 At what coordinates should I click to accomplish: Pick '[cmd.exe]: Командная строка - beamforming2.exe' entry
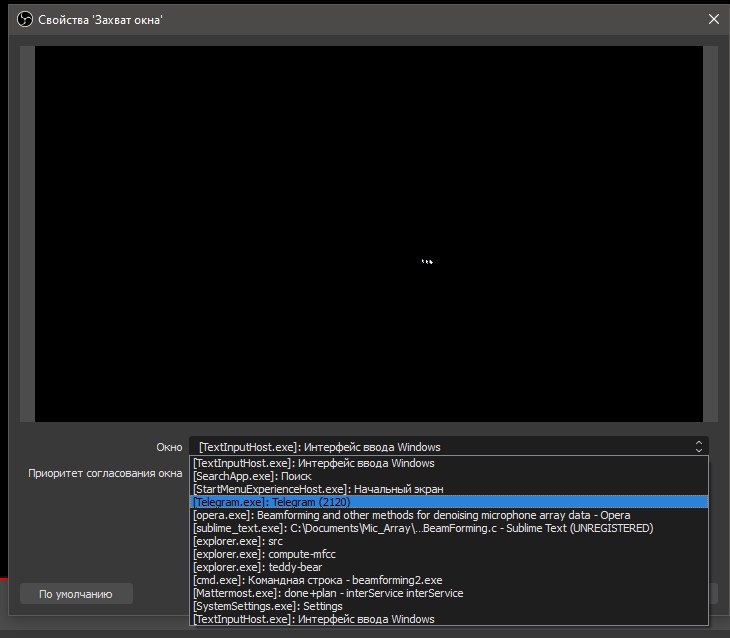click(x=449, y=580)
